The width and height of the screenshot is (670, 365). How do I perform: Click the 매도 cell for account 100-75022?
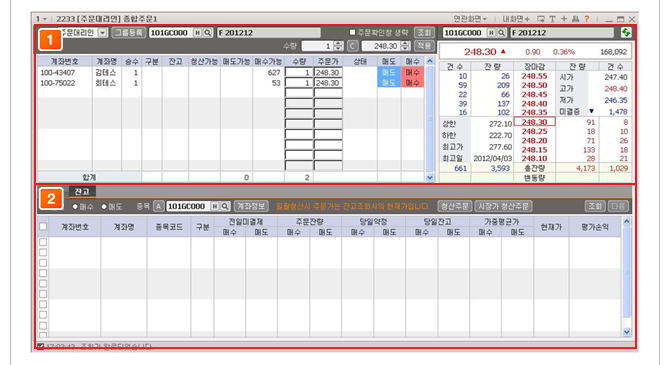[x=389, y=82]
